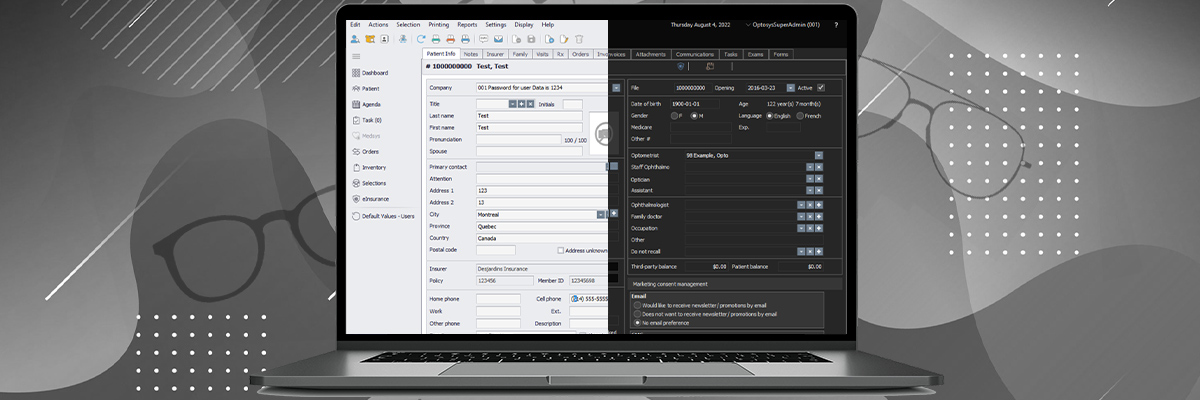Click the SMS chat bubble toolbar icon
Viewport: 1200px width, 400px height.
(x=483, y=39)
